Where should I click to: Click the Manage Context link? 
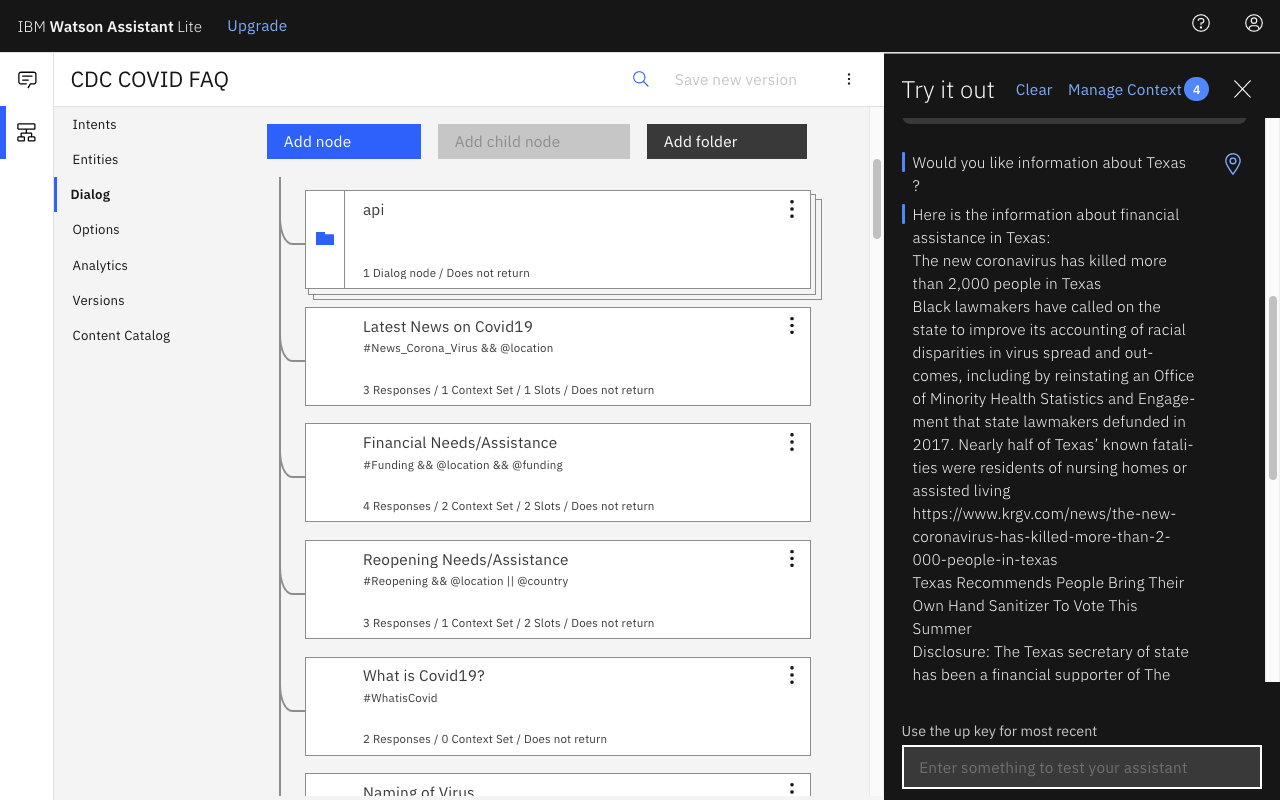click(1125, 89)
